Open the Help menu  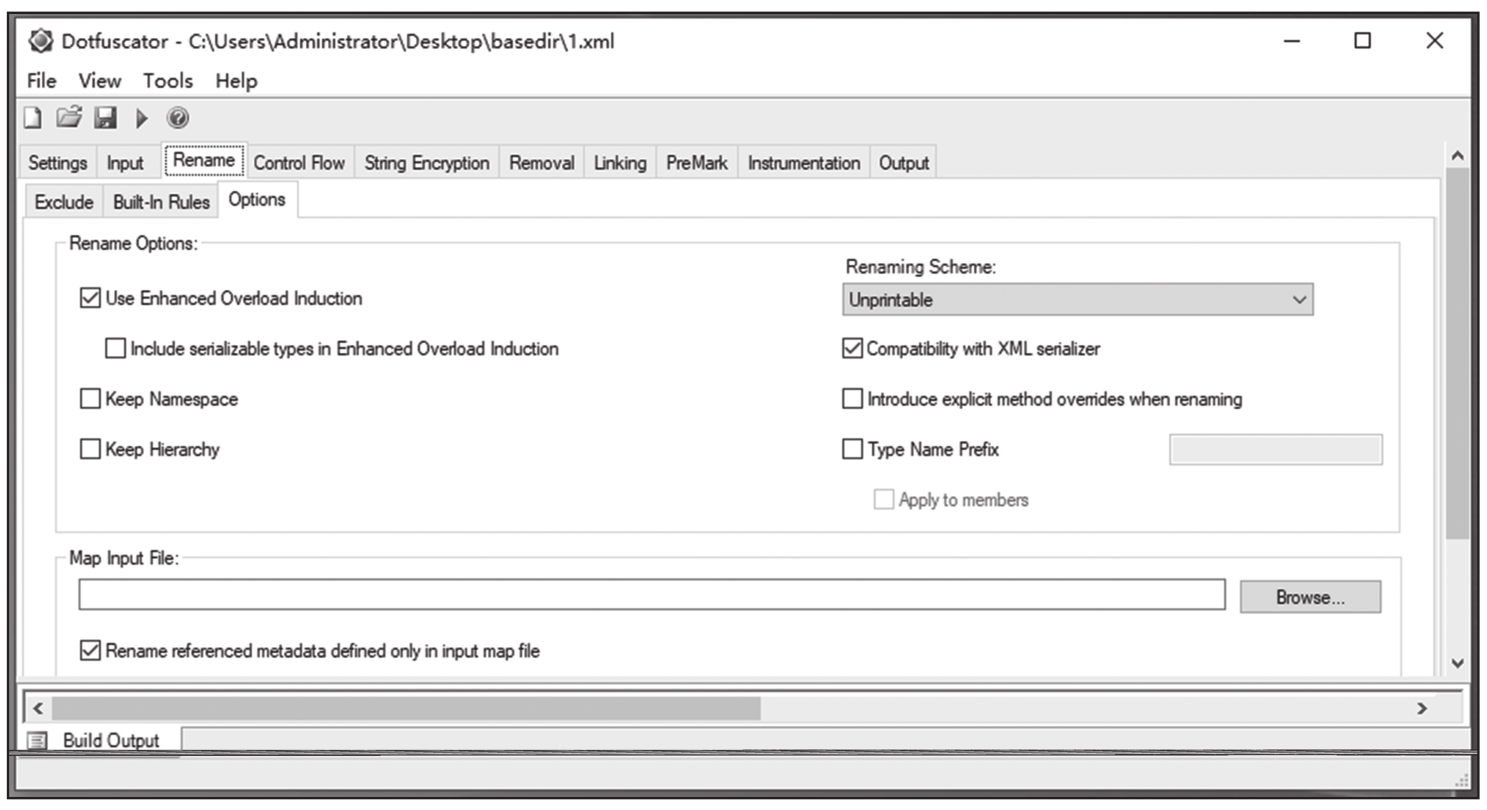[236, 81]
